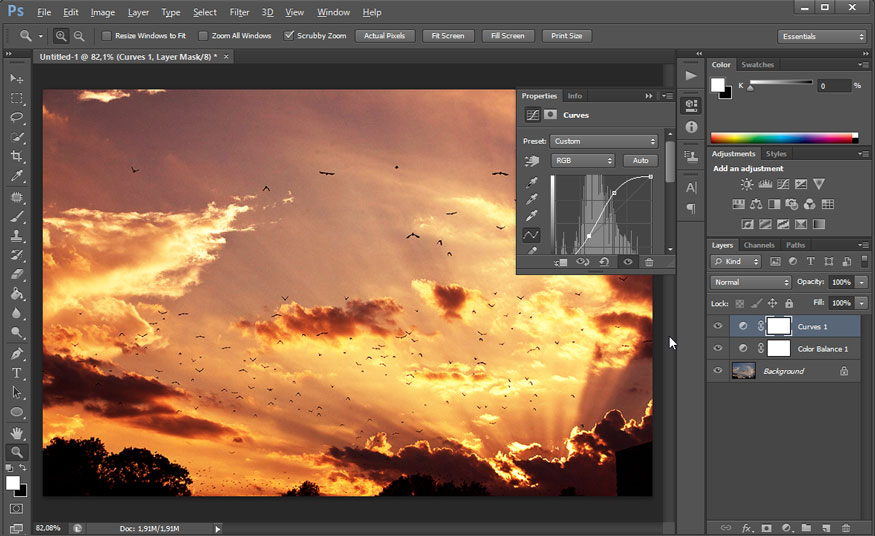The width and height of the screenshot is (875, 536).
Task: Open the Fill slider dropdown arrow
Action: 862,303
